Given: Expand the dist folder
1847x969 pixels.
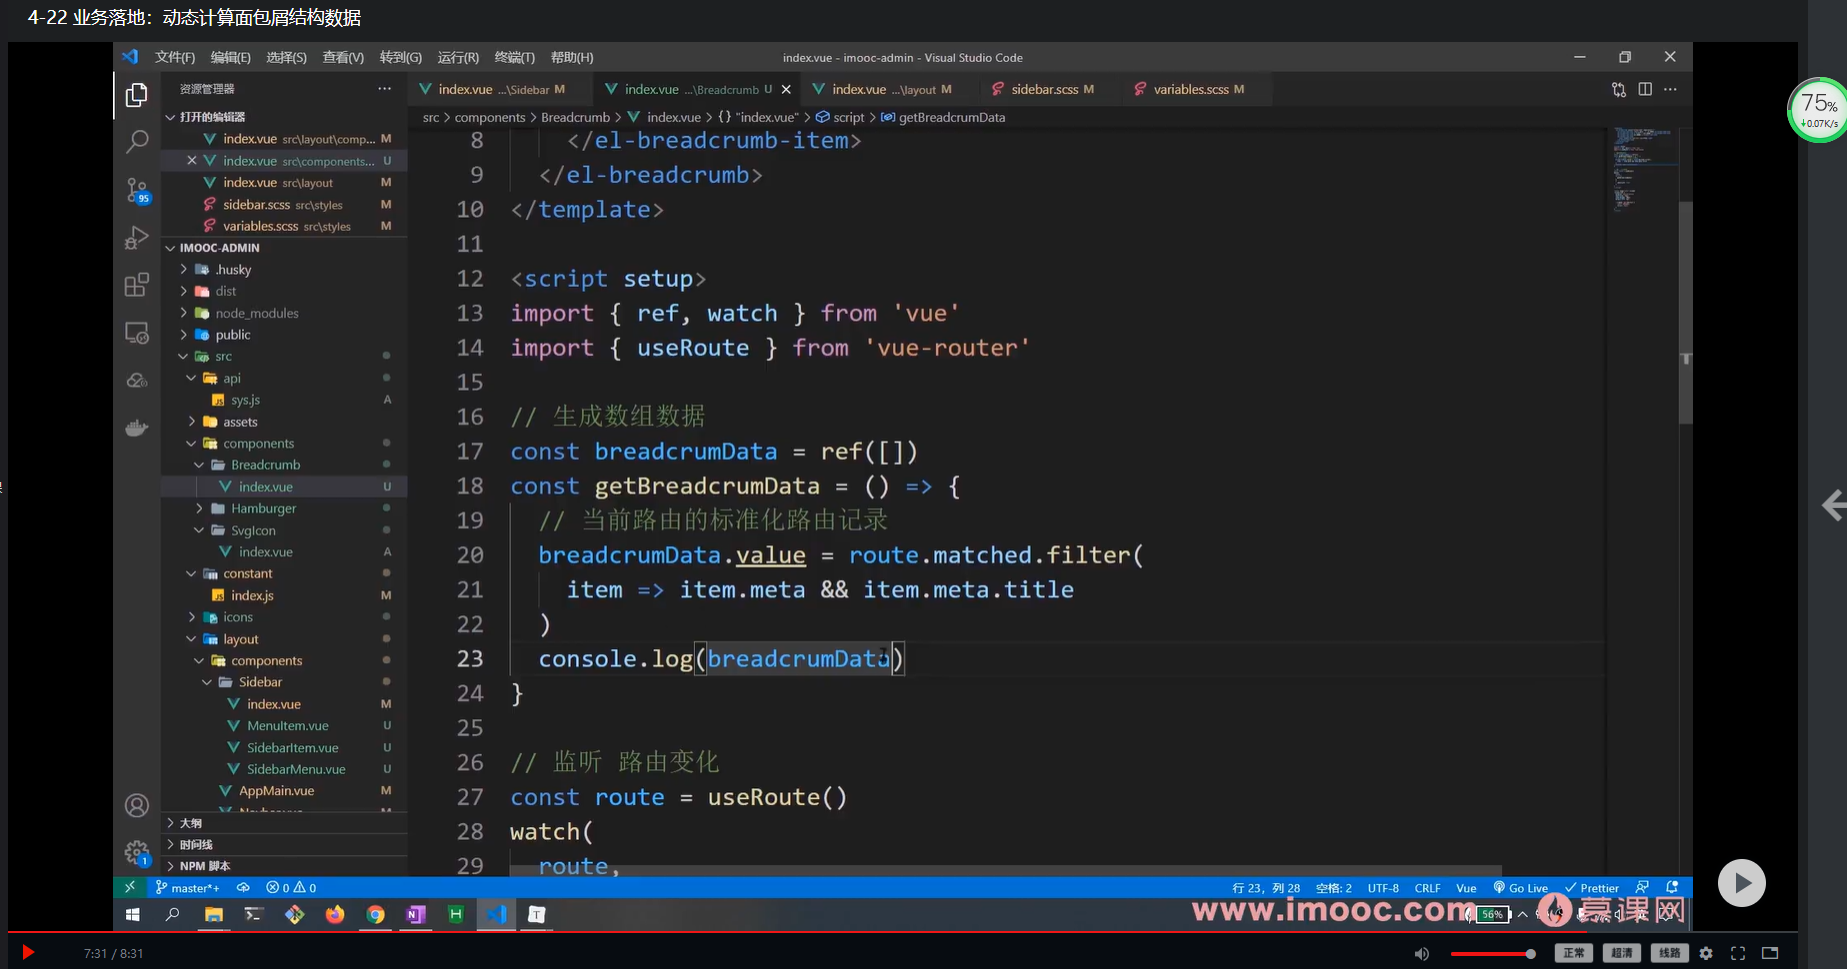Looking at the screenshot, I should tap(184, 291).
